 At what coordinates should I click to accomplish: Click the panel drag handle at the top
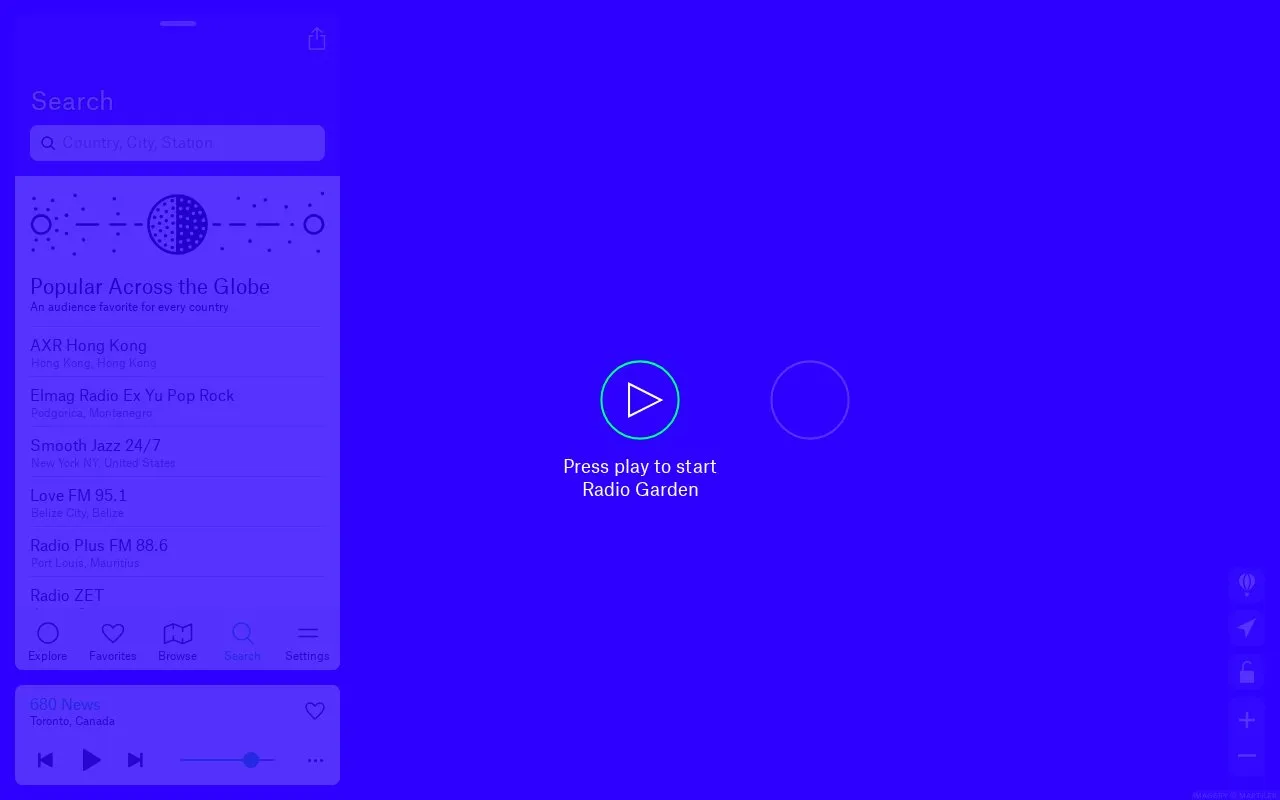coord(178,23)
